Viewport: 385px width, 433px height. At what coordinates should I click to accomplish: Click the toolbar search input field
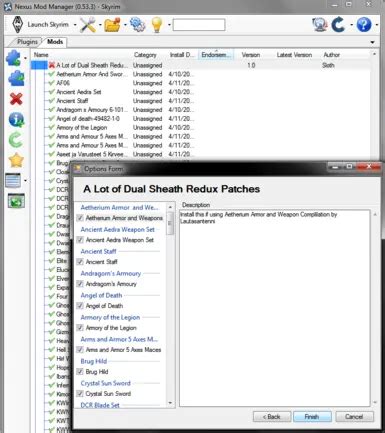coord(199,25)
